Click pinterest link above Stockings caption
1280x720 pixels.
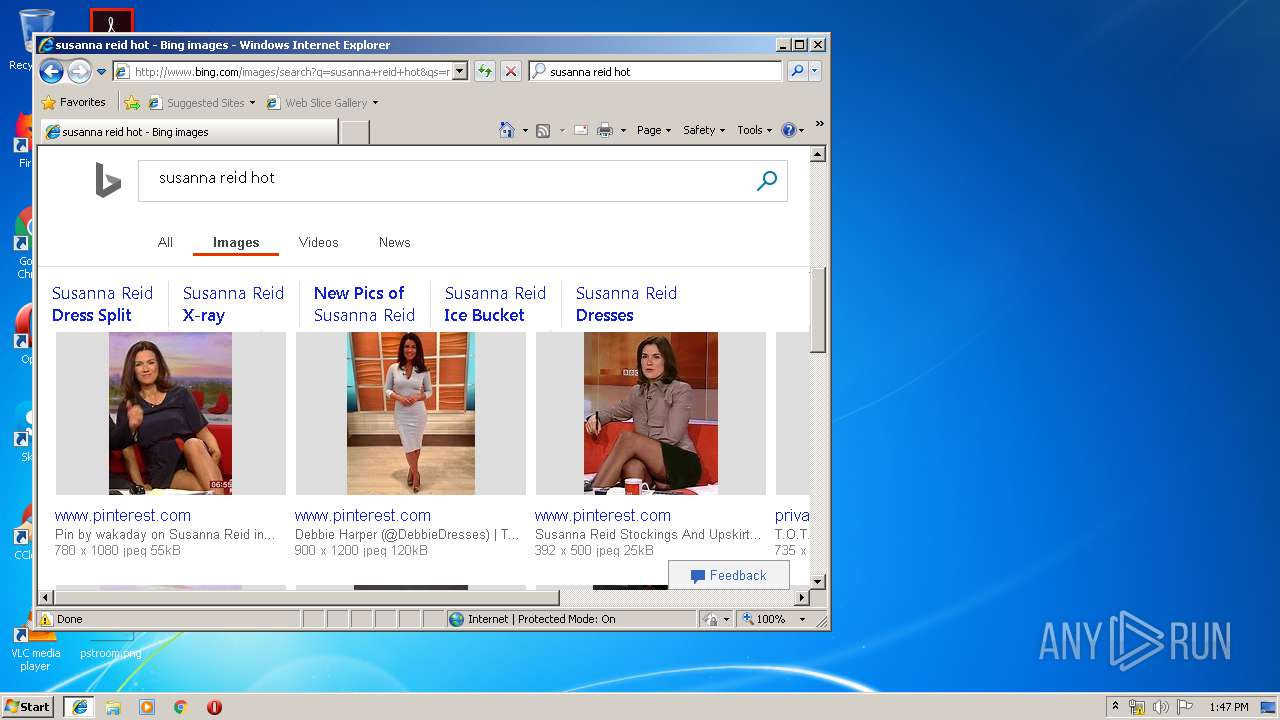tap(603, 515)
